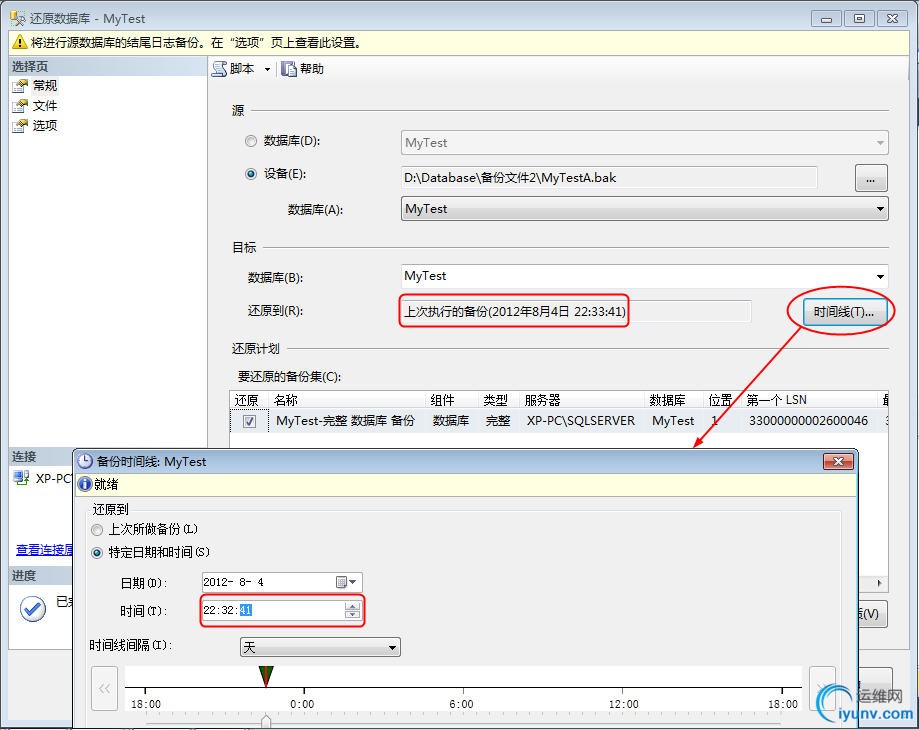The width and height of the screenshot is (919, 730).
Task: Click the 时间线(T)... button
Action: point(843,312)
